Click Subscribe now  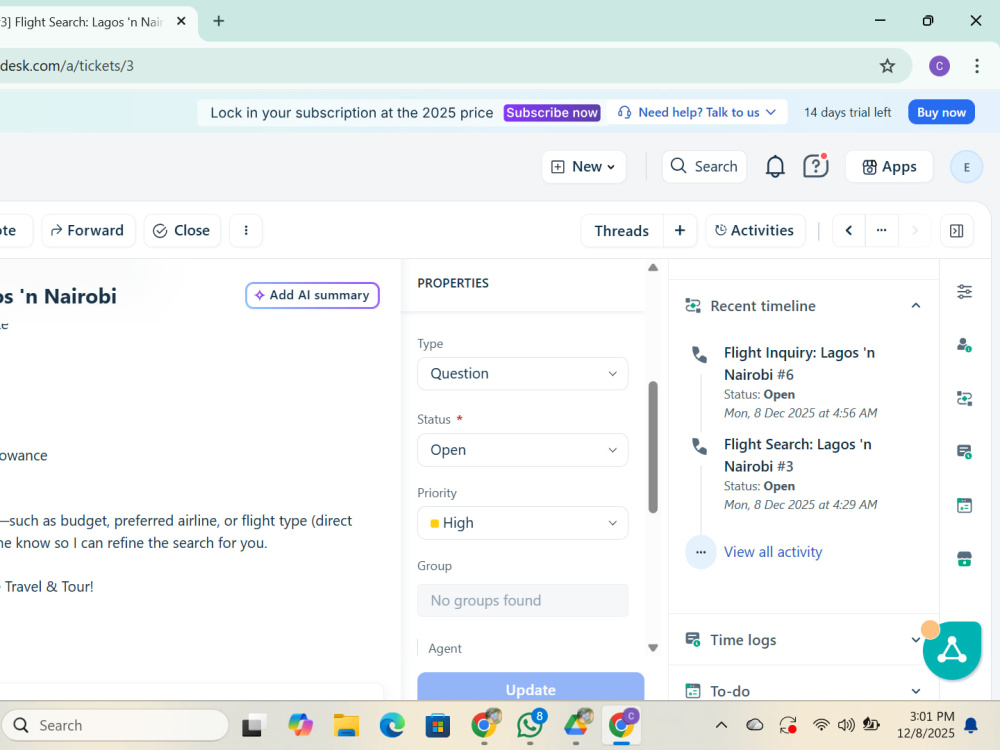(x=552, y=113)
